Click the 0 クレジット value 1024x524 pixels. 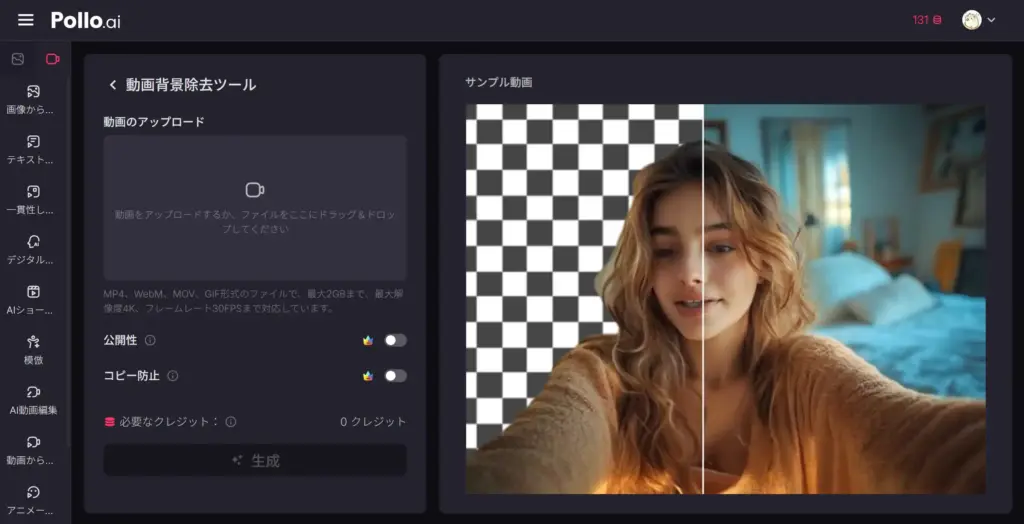click(x=373, y=422)
